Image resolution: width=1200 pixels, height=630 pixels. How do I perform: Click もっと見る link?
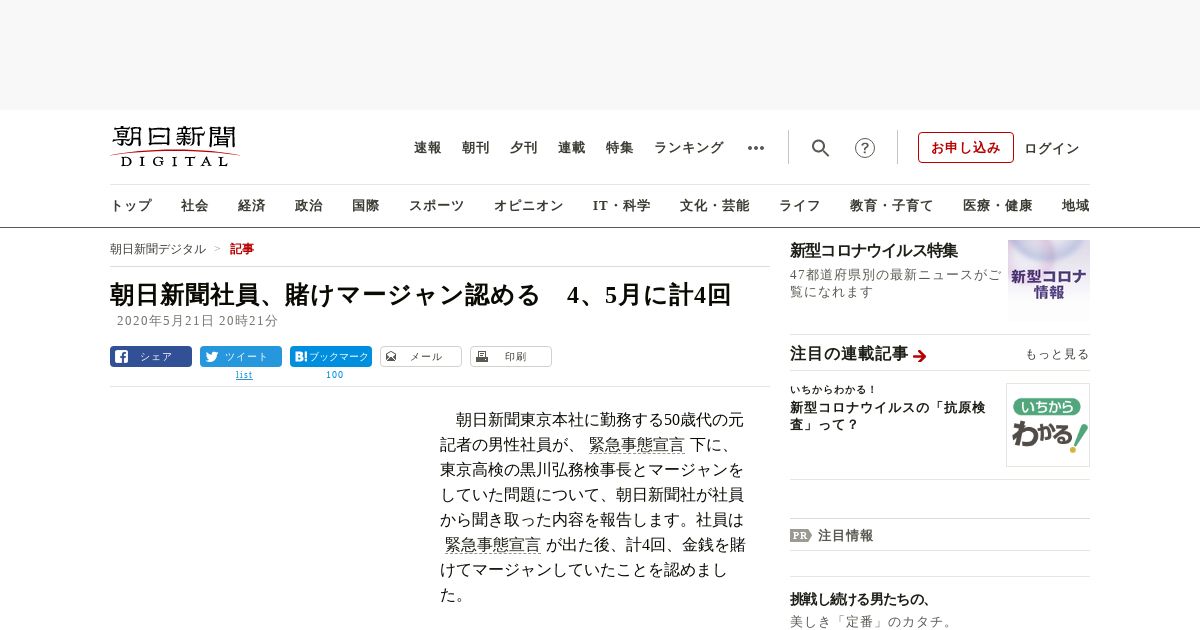pos(1057,354)
